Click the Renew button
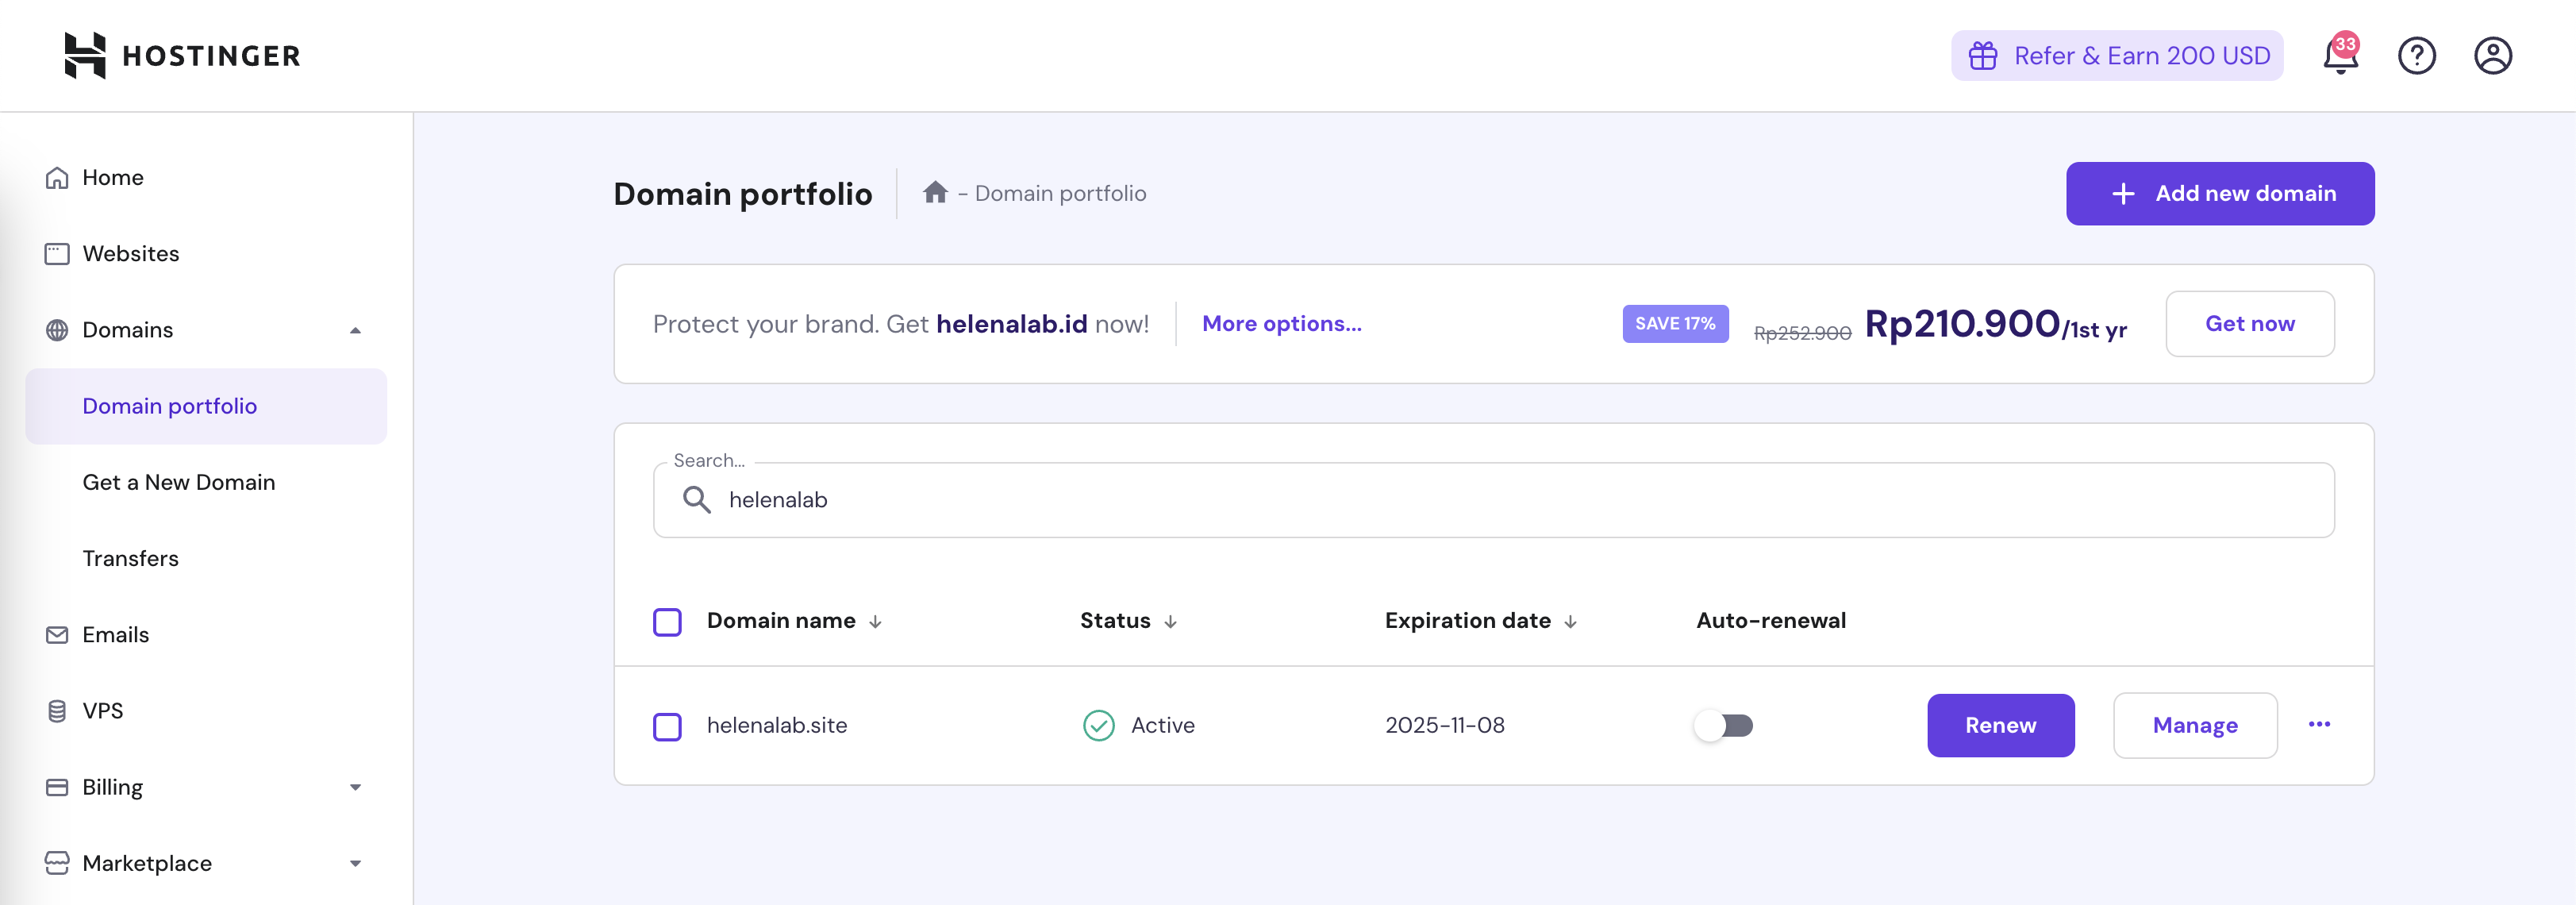This screenshot has width=2576, height=905. (2000, 725)
